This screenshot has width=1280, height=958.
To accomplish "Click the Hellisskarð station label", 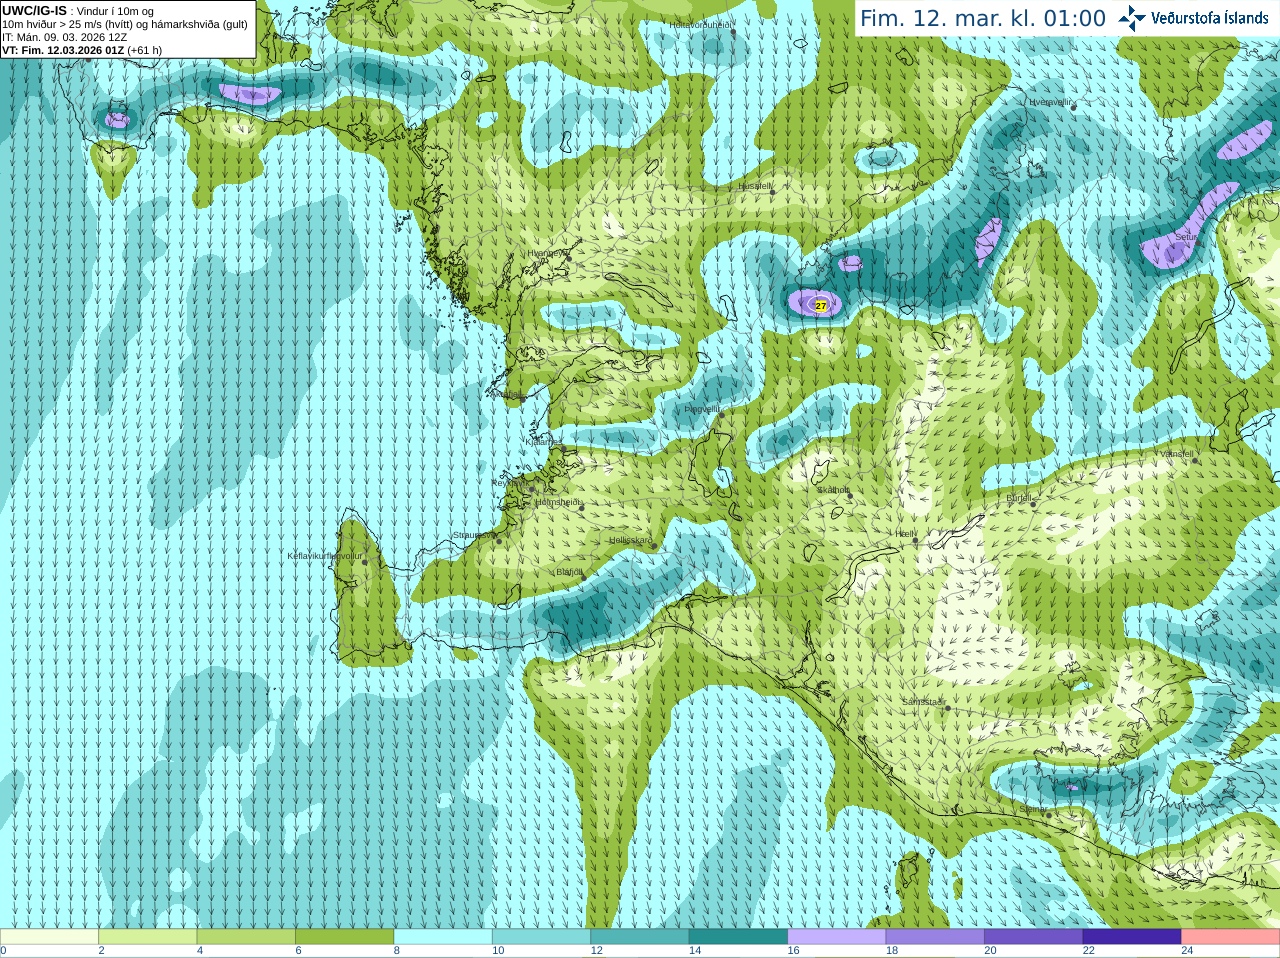I will point(631,540).
